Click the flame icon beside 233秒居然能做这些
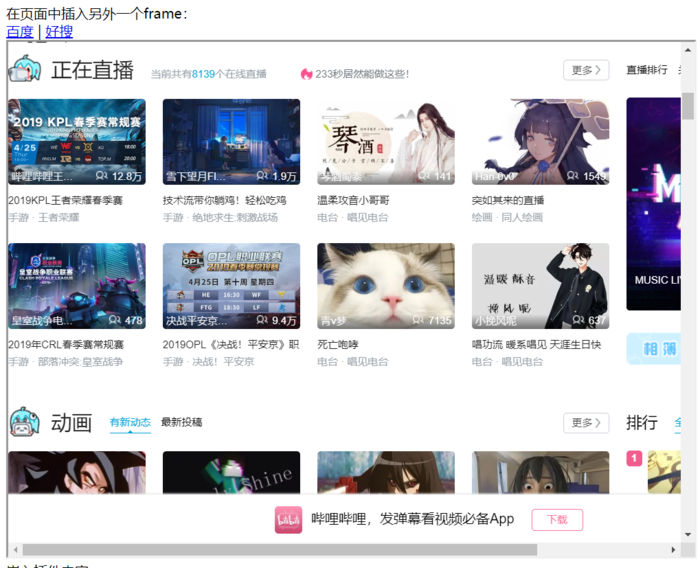This screenshot has width=700, height=568. (x=306, y=74)
